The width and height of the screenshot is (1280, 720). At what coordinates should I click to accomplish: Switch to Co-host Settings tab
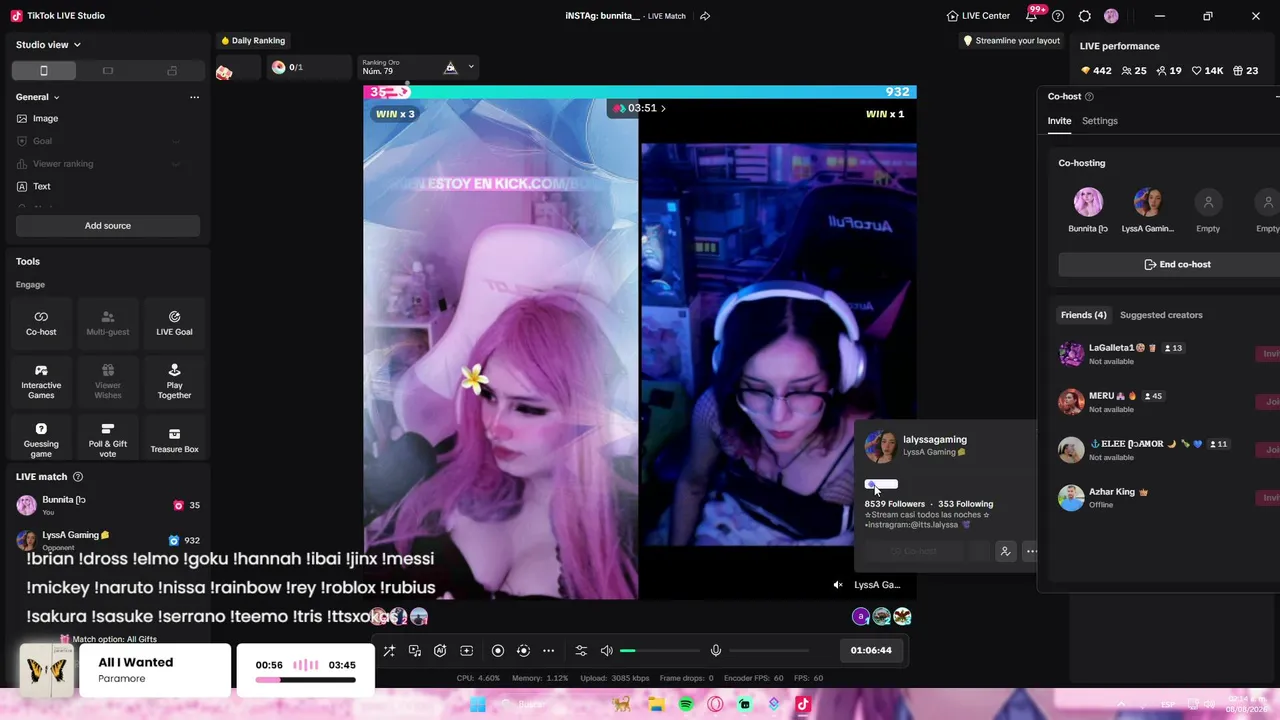click(1100, 121)
